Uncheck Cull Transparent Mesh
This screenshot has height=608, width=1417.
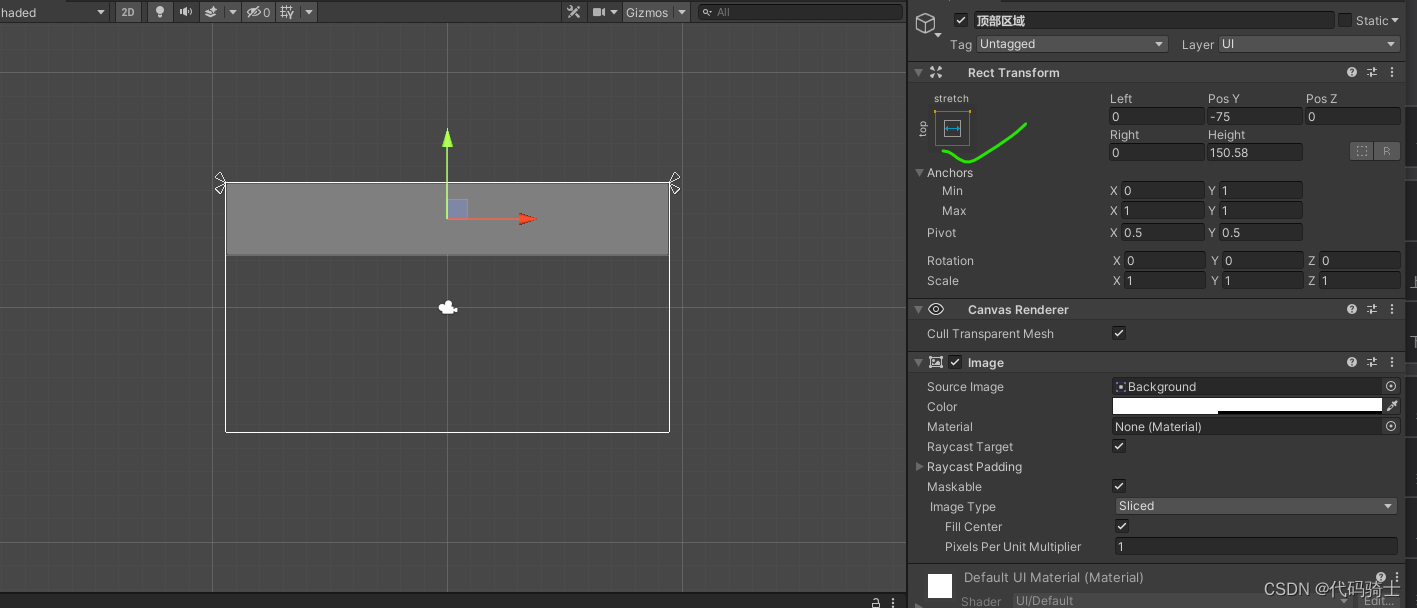[x=1119, y=333]
